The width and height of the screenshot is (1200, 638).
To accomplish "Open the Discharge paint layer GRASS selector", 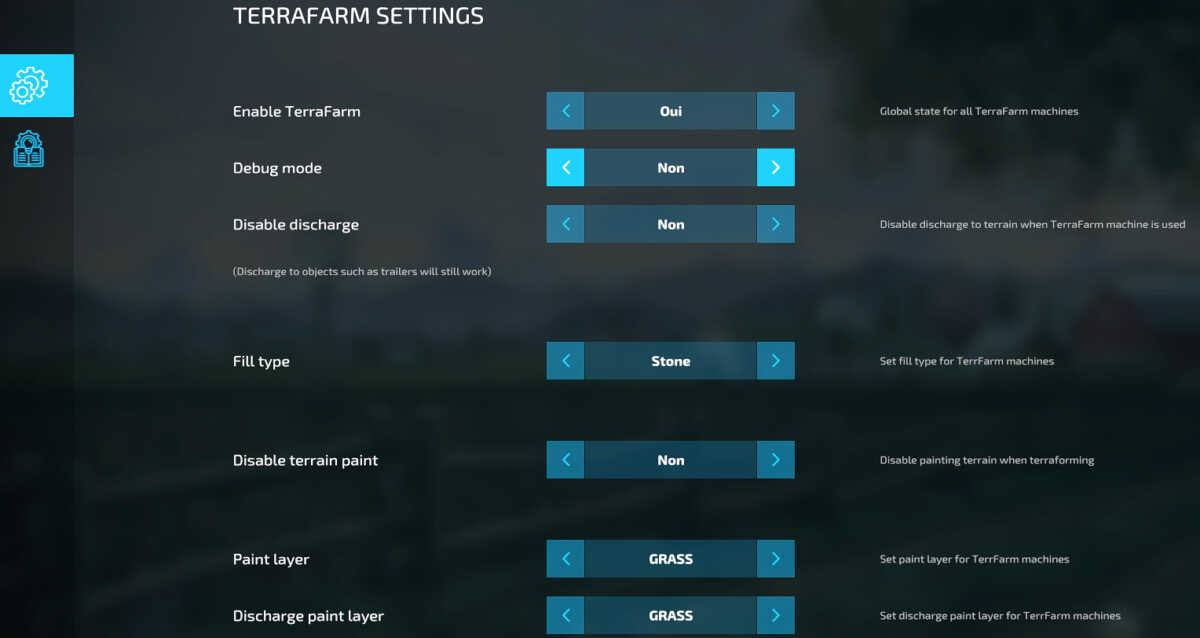I will (x=670, y=616).
